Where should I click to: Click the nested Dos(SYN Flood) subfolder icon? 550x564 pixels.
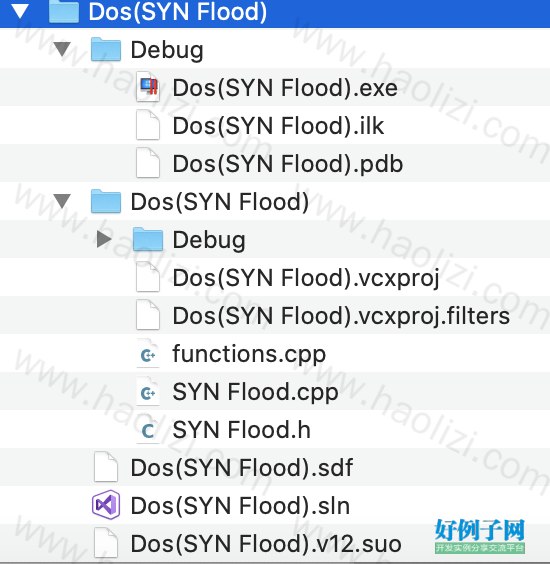click(x=106, y=201)
